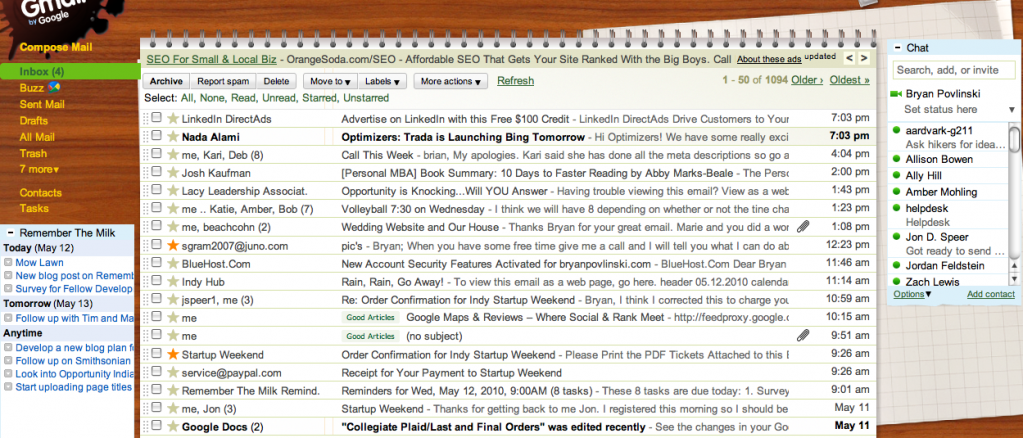
Task: Click Compose Mail
Action: point(55,47)
